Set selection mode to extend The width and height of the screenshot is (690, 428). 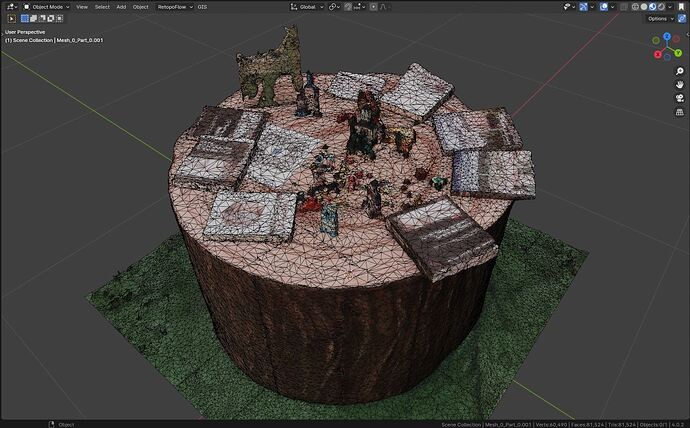33,18
